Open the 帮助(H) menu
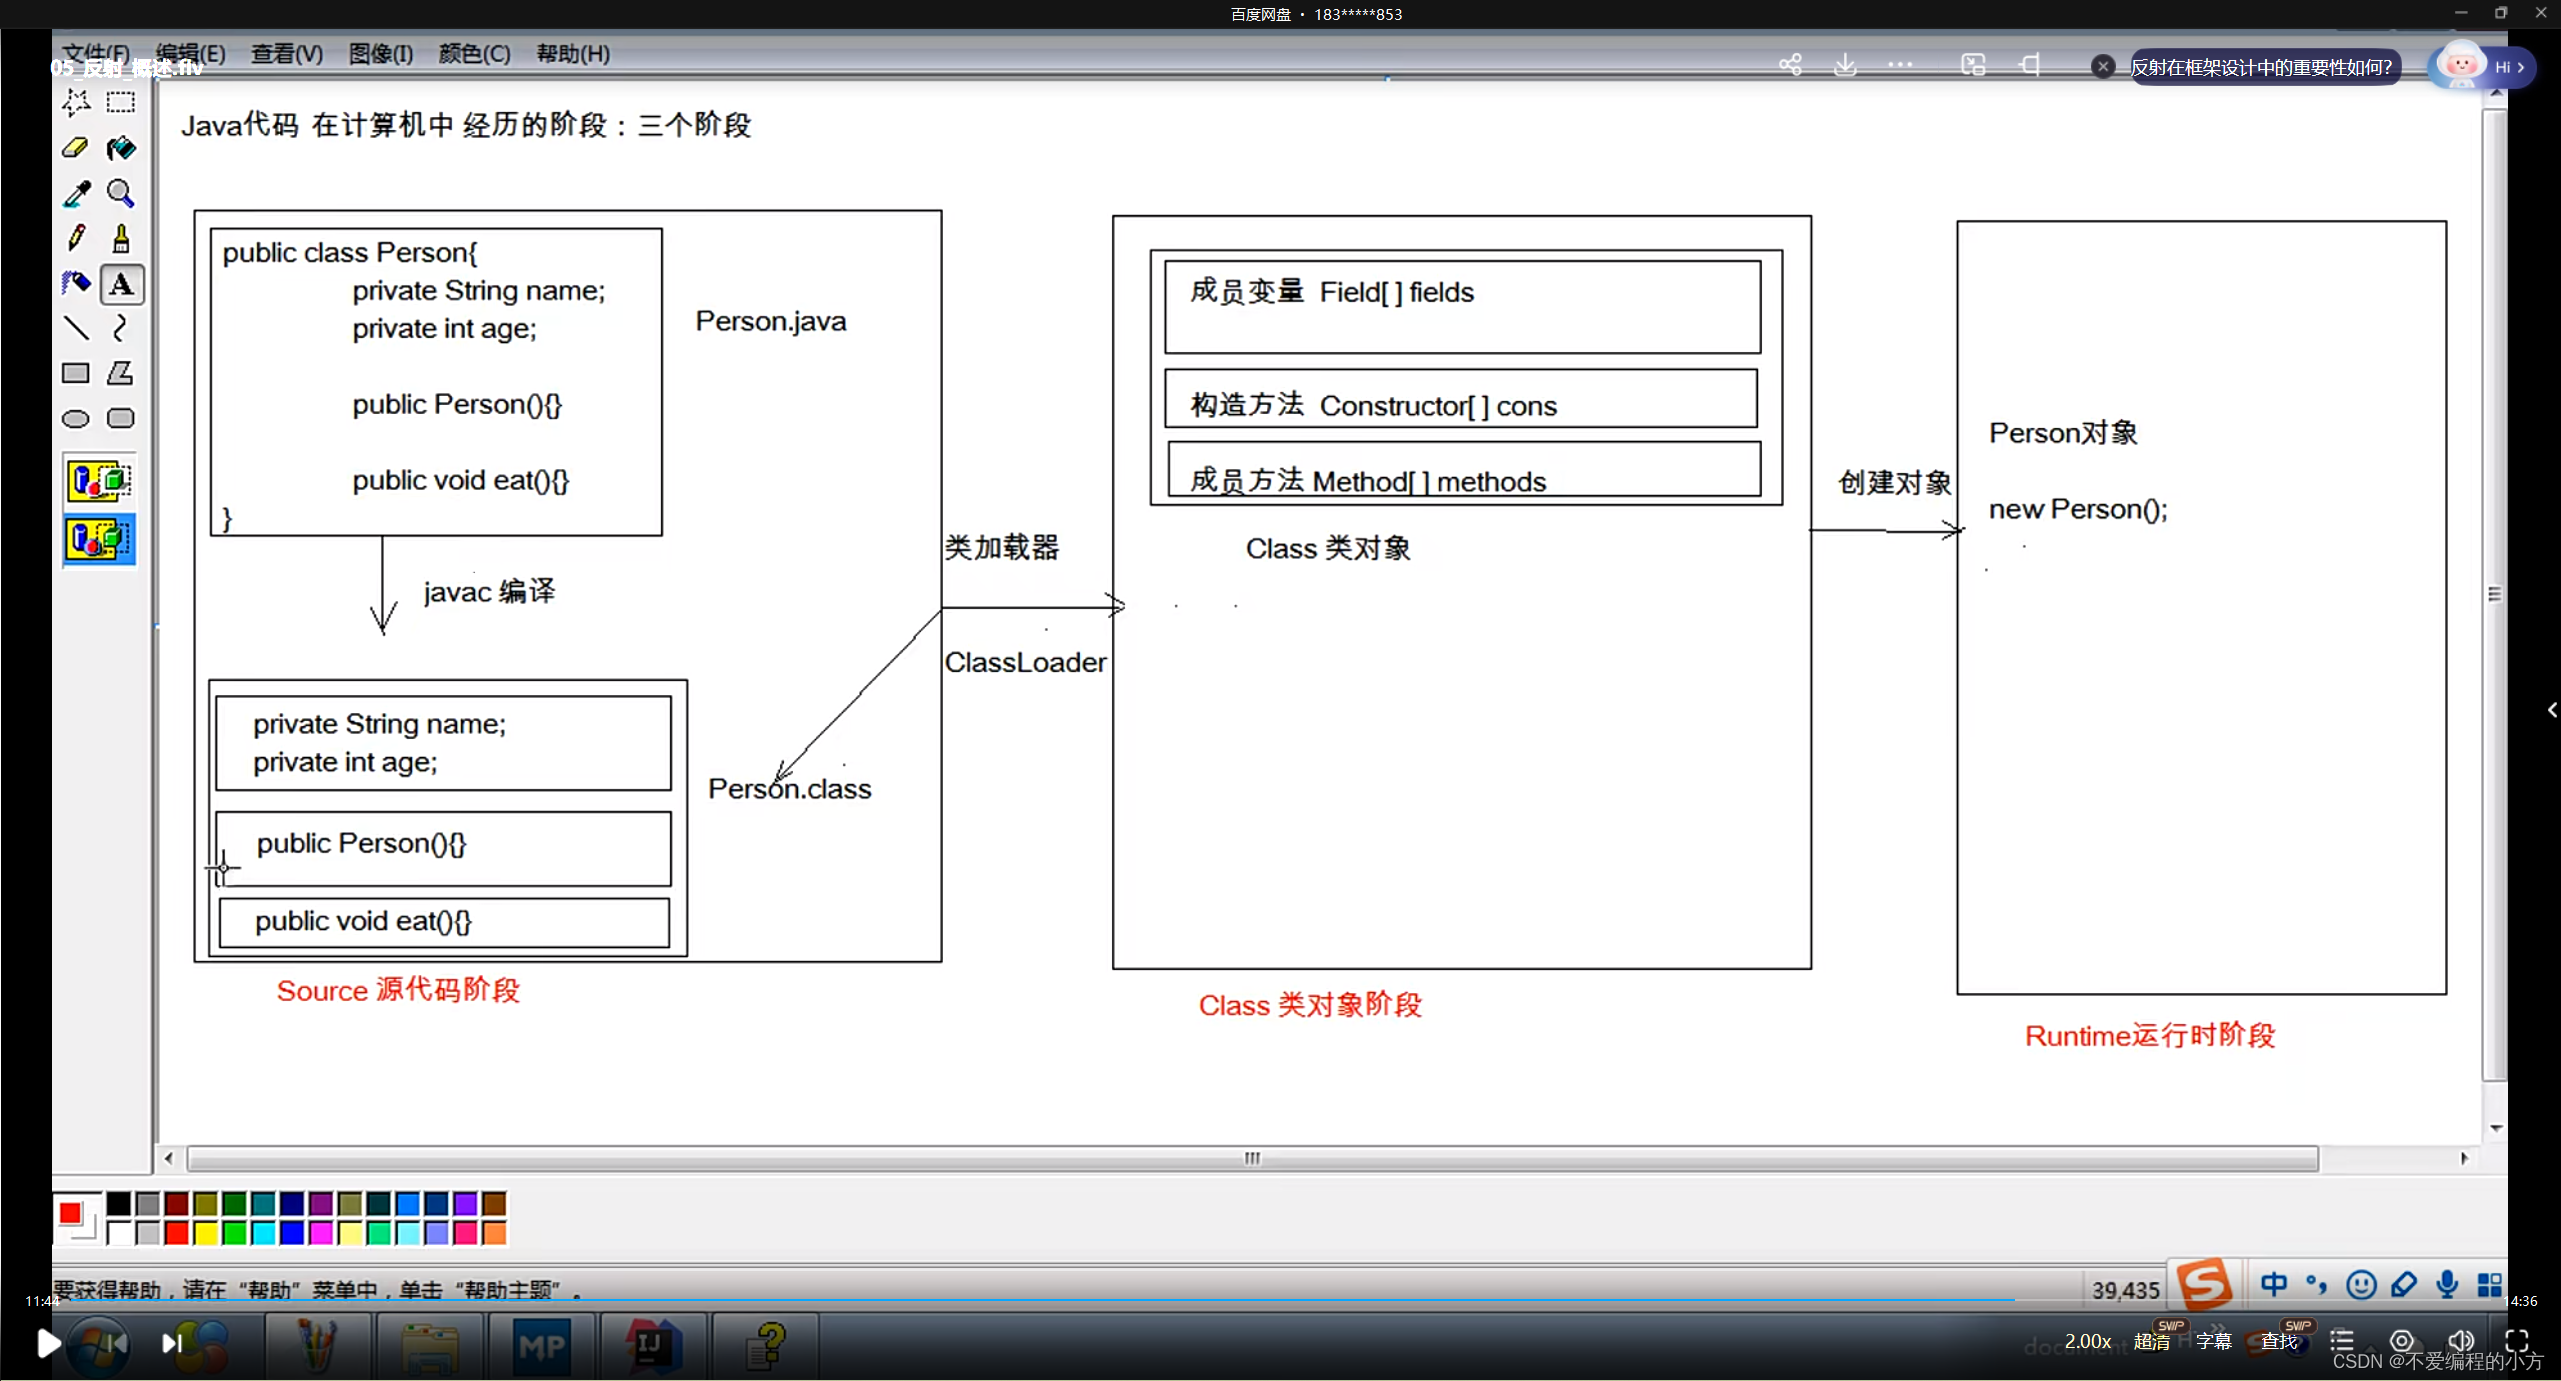This screenshot has width=2561, height=1381. coord(573,54)
